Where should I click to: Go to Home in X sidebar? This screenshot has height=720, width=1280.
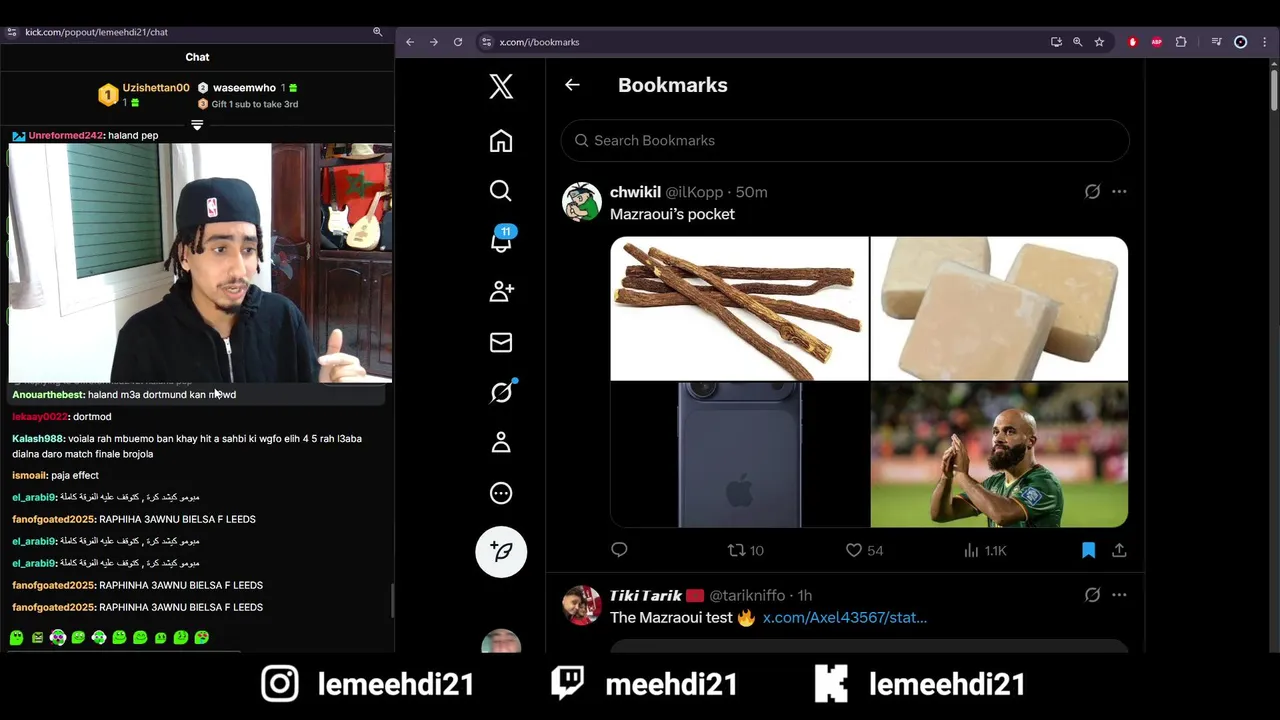click(x=501, y=141)
